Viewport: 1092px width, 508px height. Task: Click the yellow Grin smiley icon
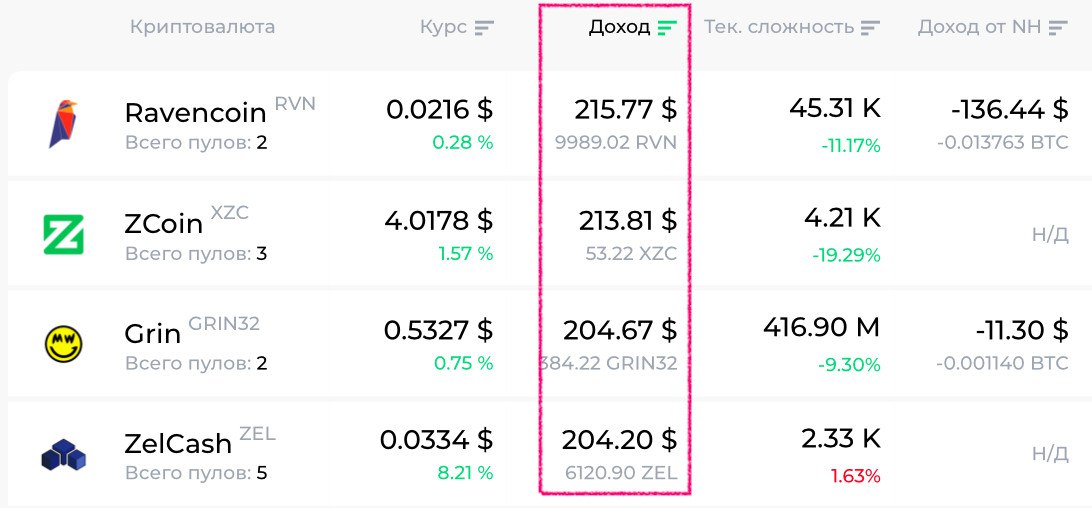tap(63, 344)
